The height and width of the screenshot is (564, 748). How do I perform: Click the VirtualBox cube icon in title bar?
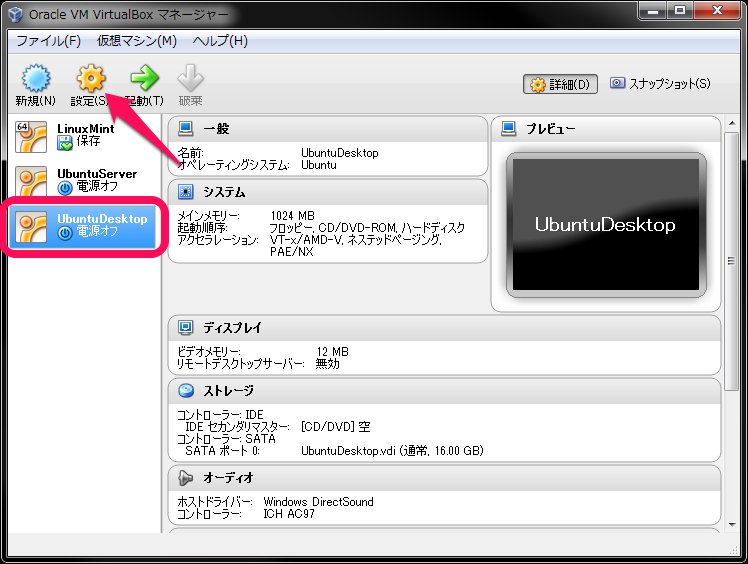click(15, 14)
